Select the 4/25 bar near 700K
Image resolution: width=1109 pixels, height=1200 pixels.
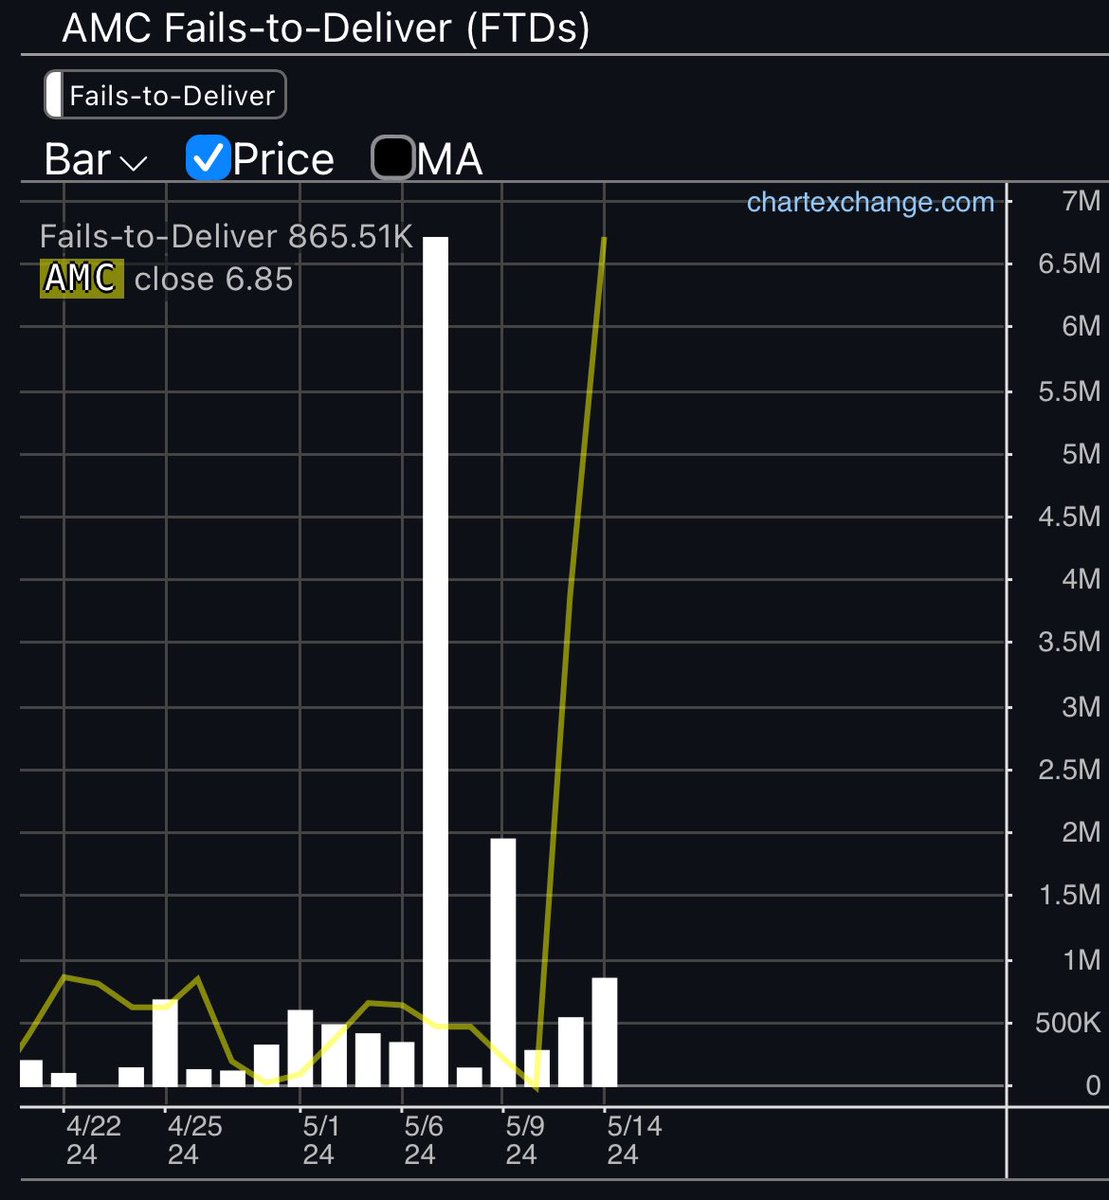pos(165,1042)
